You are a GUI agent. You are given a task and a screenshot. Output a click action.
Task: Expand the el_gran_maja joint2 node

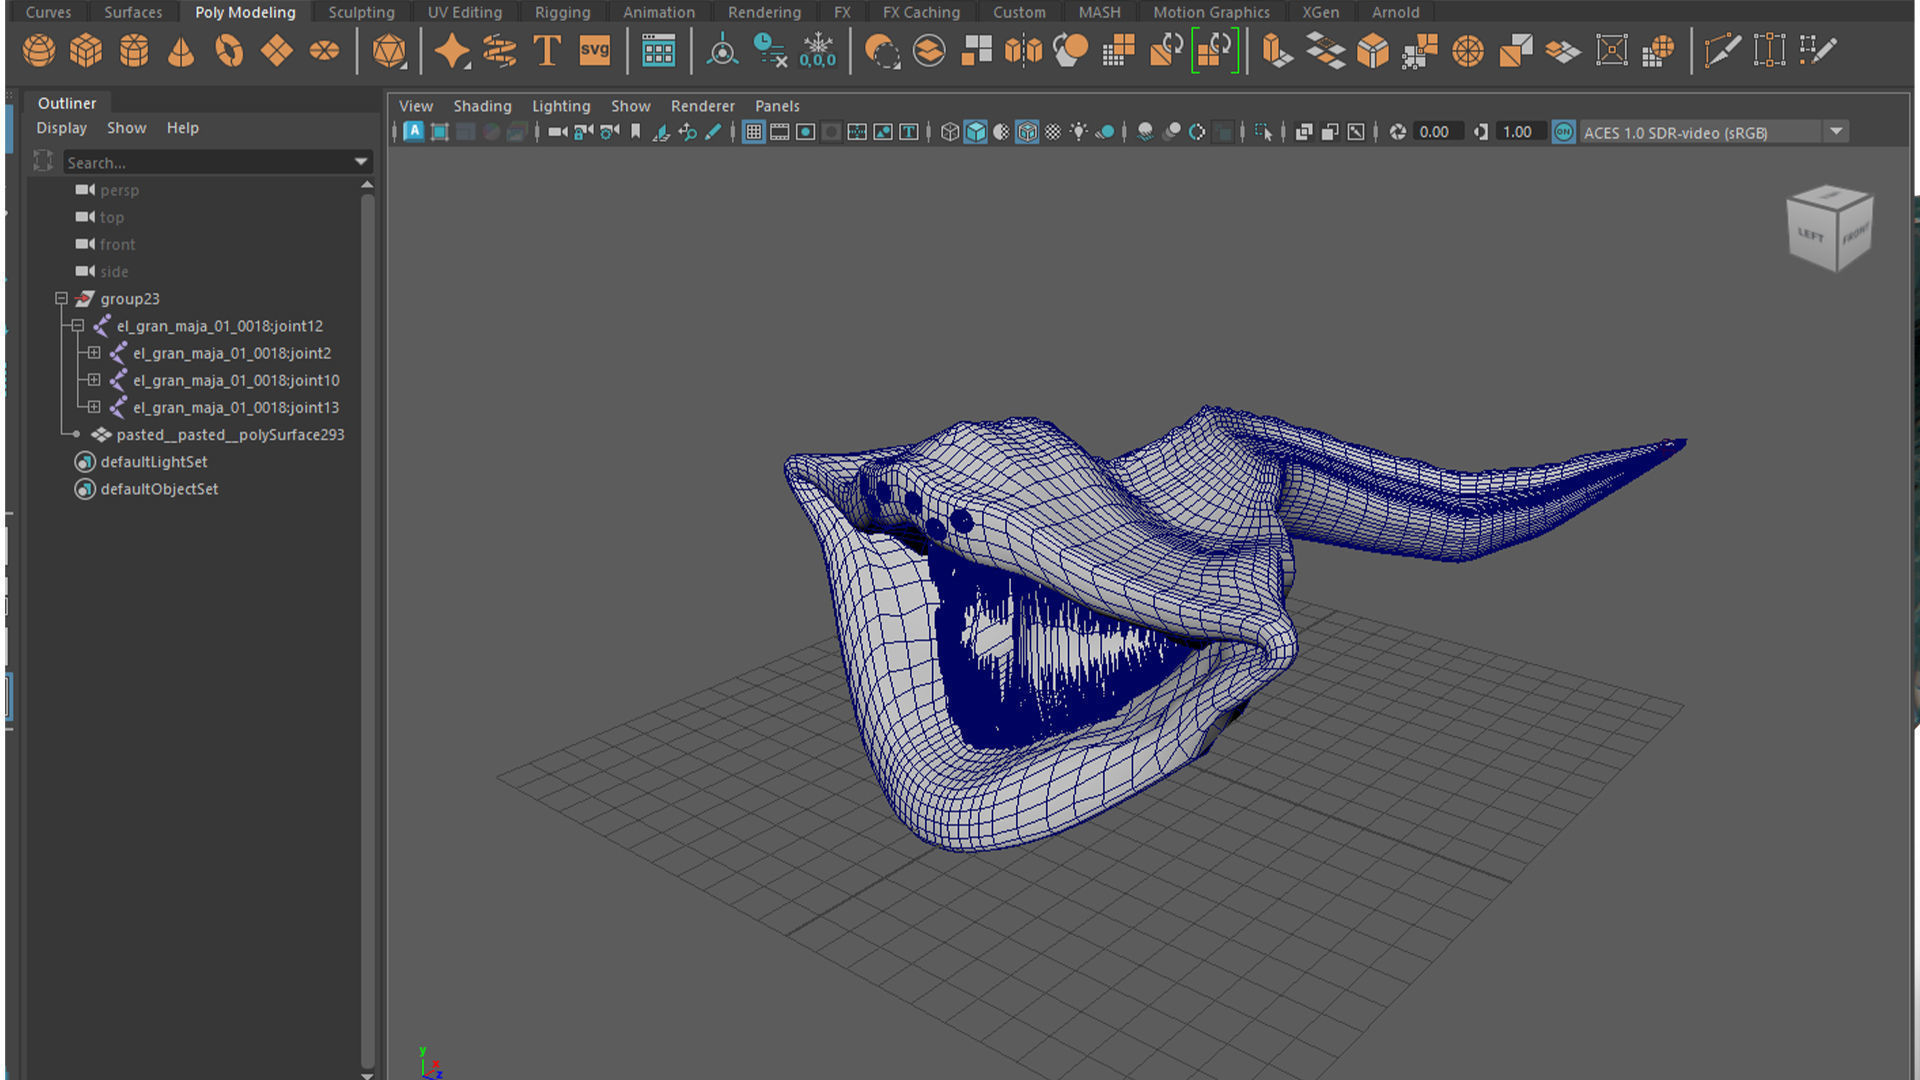coord(93,353)
